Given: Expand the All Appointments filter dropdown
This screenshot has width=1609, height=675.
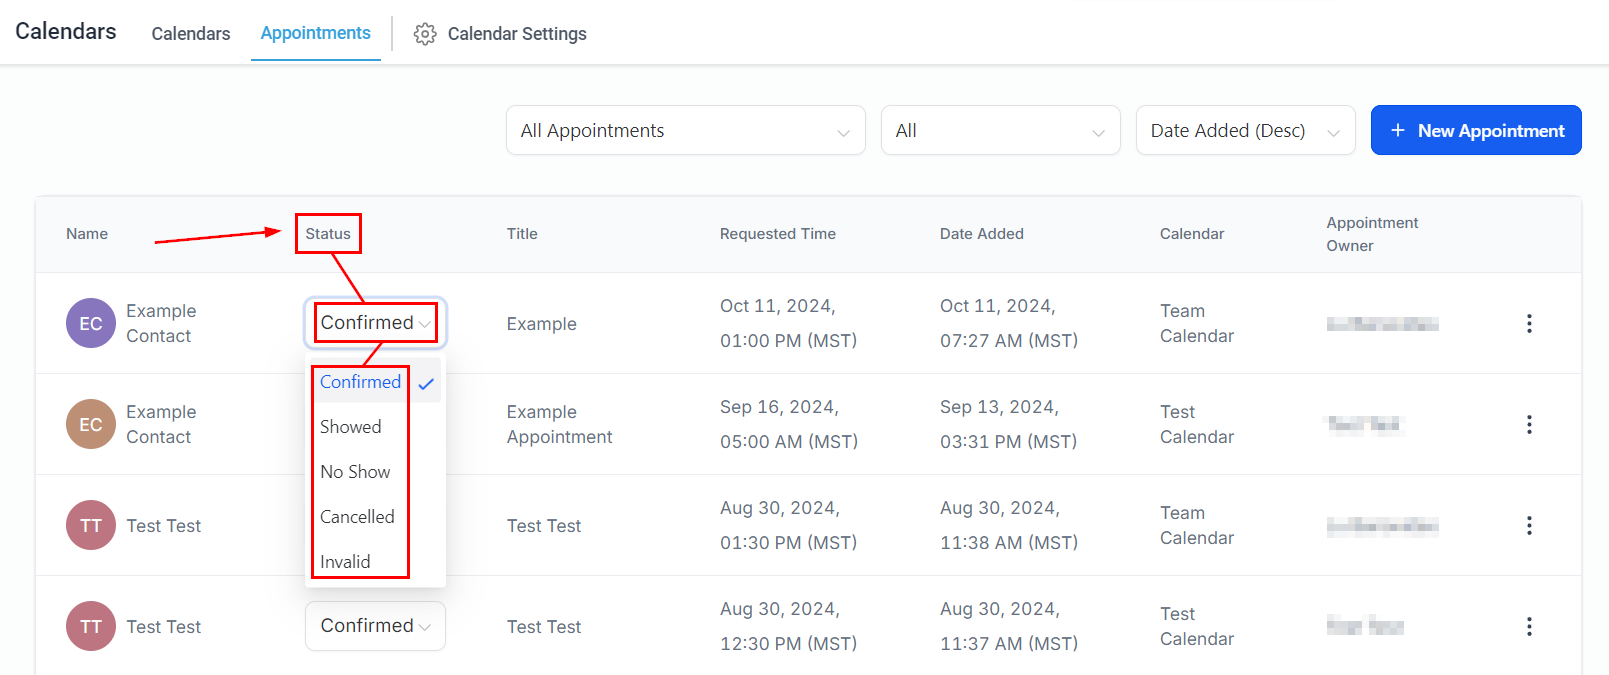Looking at the screenshot, I should tap(685, 130).
